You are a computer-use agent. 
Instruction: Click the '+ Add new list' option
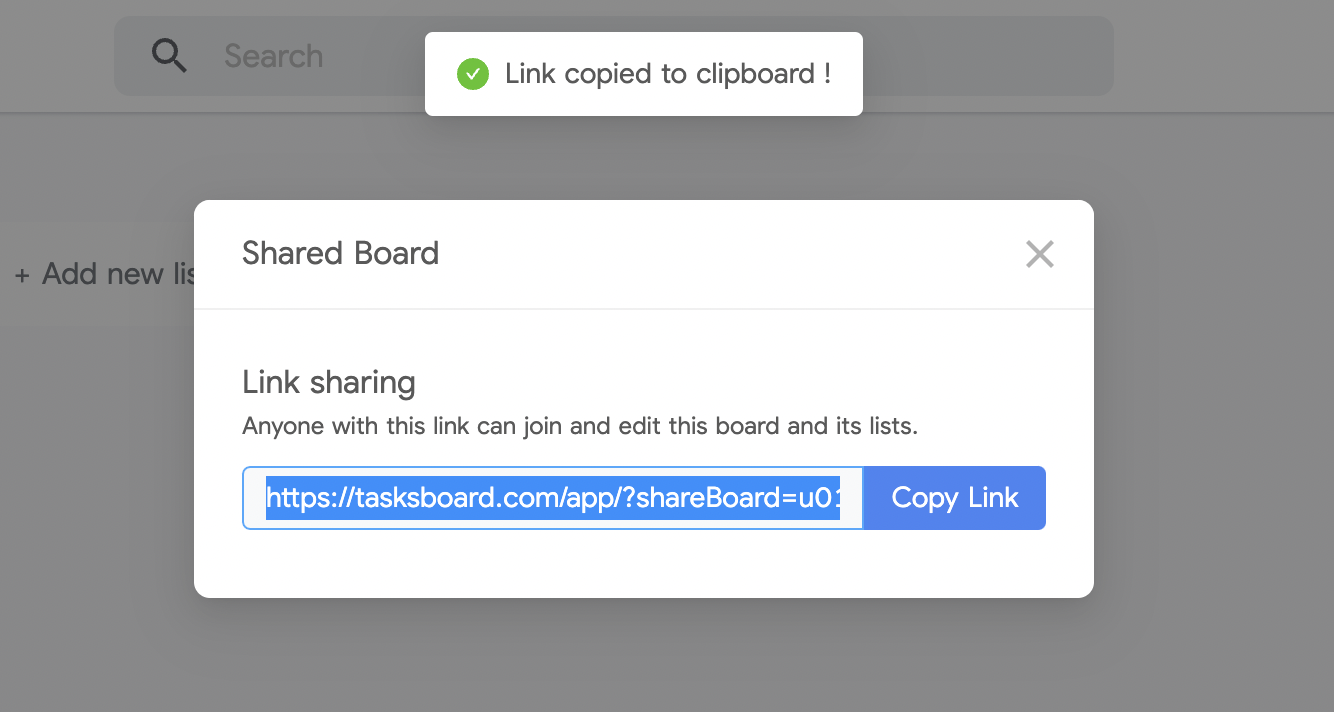(x=100, y=274)
